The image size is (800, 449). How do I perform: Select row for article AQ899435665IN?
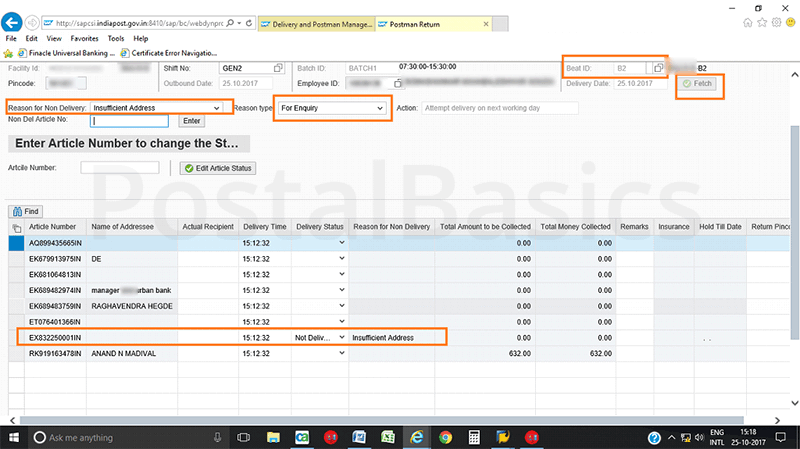click(x=15, y=243)
